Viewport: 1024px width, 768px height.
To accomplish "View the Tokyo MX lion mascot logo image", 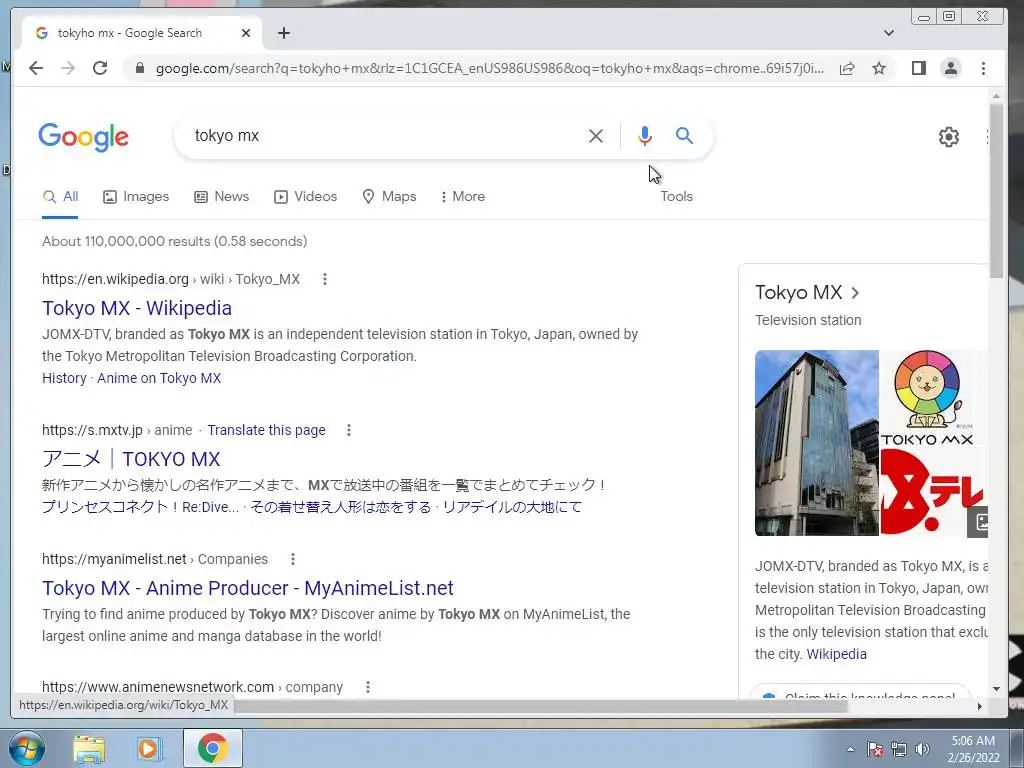I will click(933, 398).
